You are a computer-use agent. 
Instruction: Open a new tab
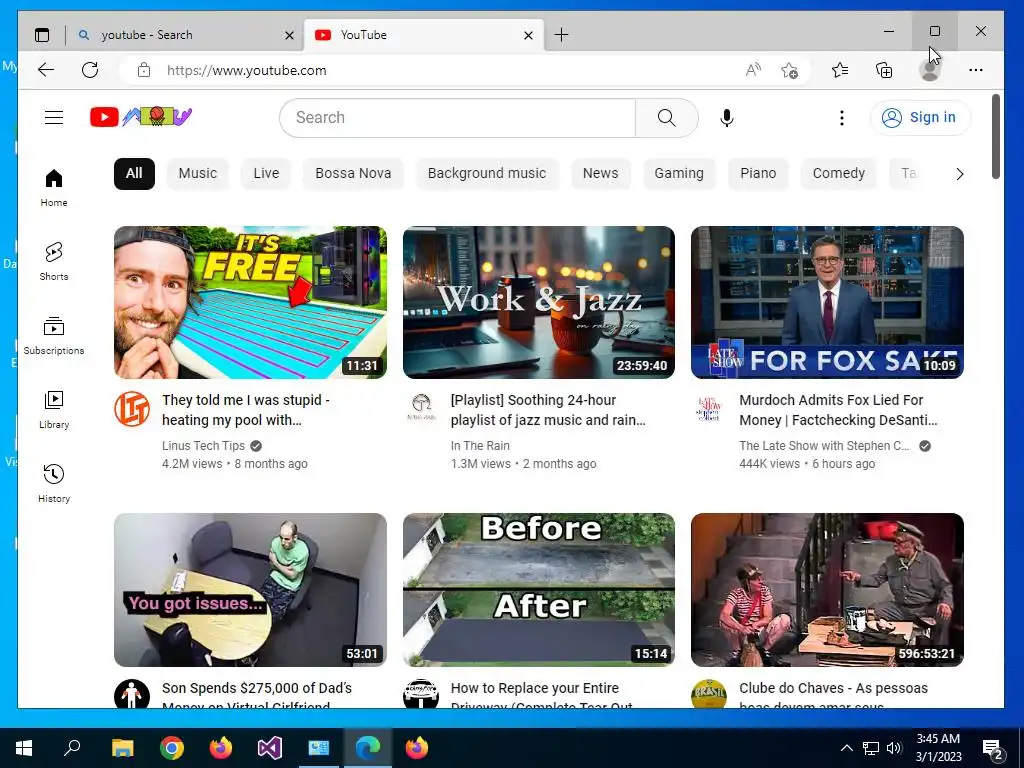[561, 35]
